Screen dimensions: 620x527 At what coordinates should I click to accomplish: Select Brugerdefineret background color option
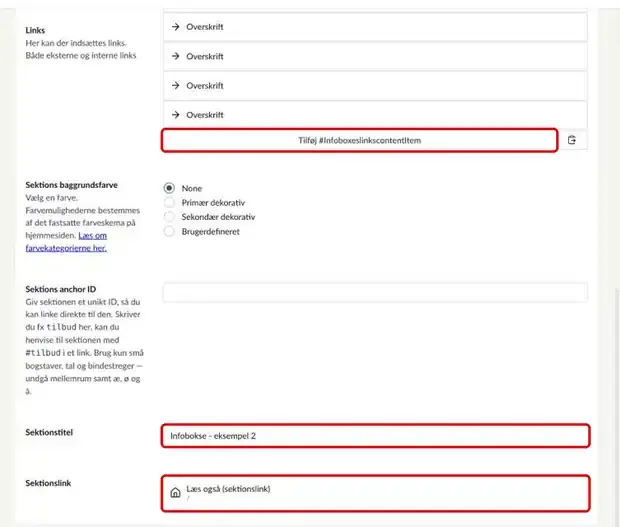coord(169,231)
